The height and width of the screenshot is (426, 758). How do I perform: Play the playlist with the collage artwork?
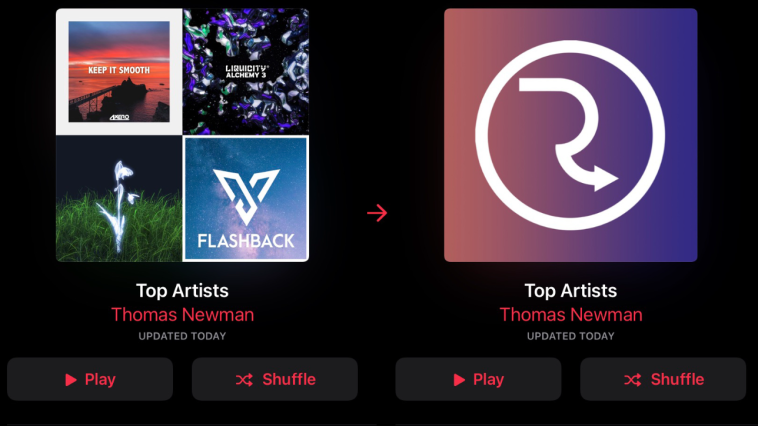pyautogui.click(x=90, y=379)
